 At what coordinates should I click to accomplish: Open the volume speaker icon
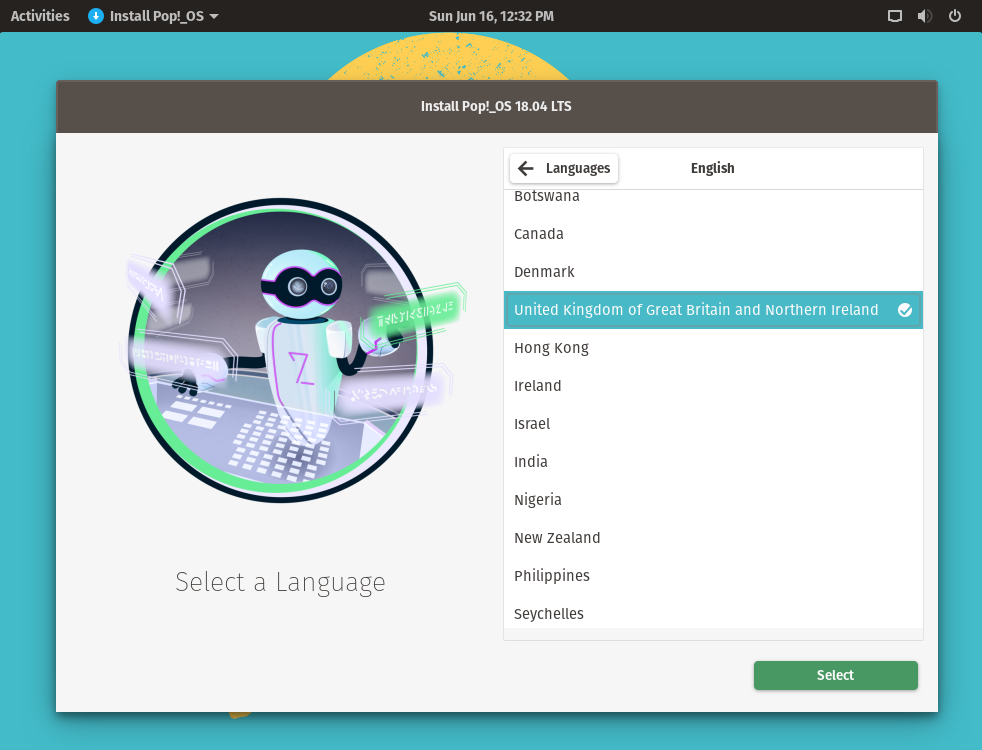click(x=924, y=16)
